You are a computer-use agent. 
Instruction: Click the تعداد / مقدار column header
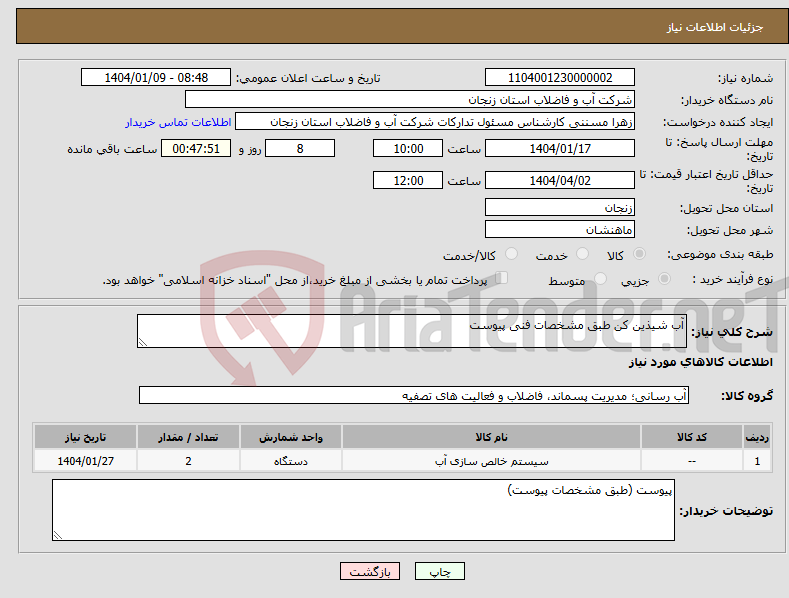tap(188, 437)
